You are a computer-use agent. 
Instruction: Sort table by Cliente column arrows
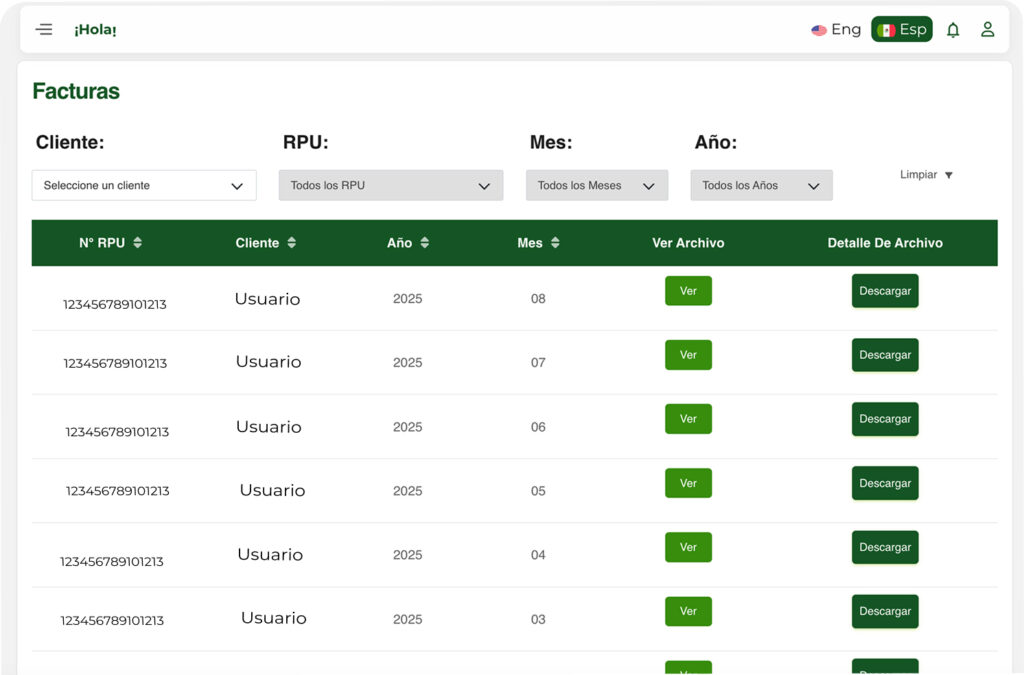point(292,243)
